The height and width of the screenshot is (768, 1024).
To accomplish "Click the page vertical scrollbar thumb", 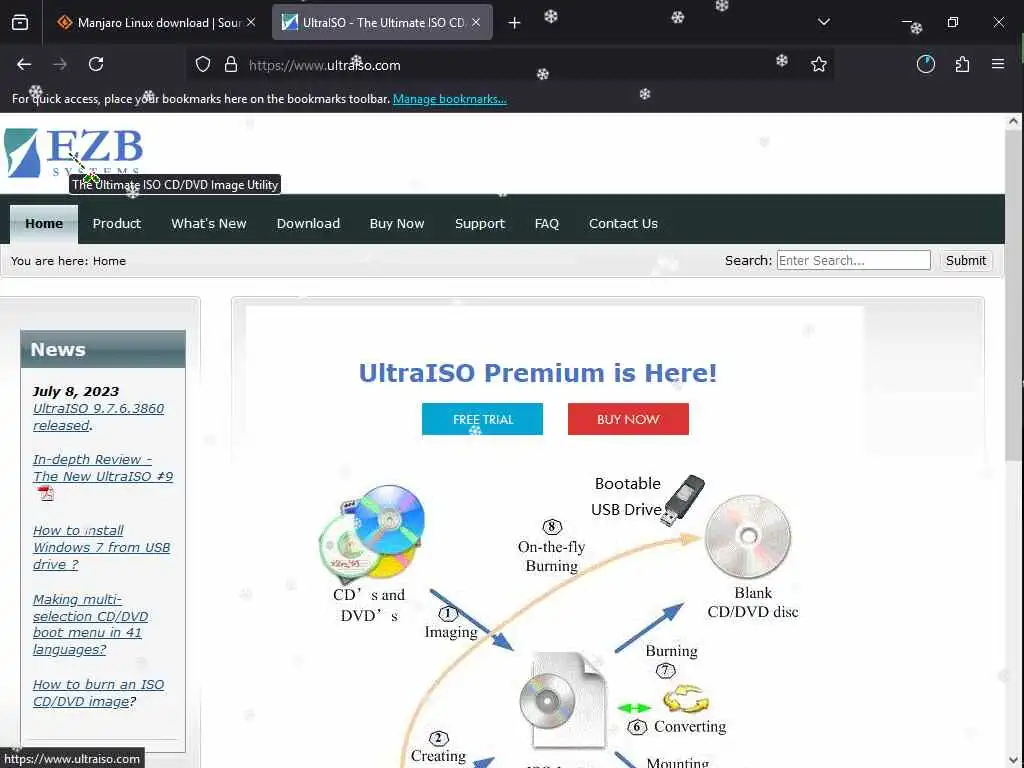I will [1013, 294].
